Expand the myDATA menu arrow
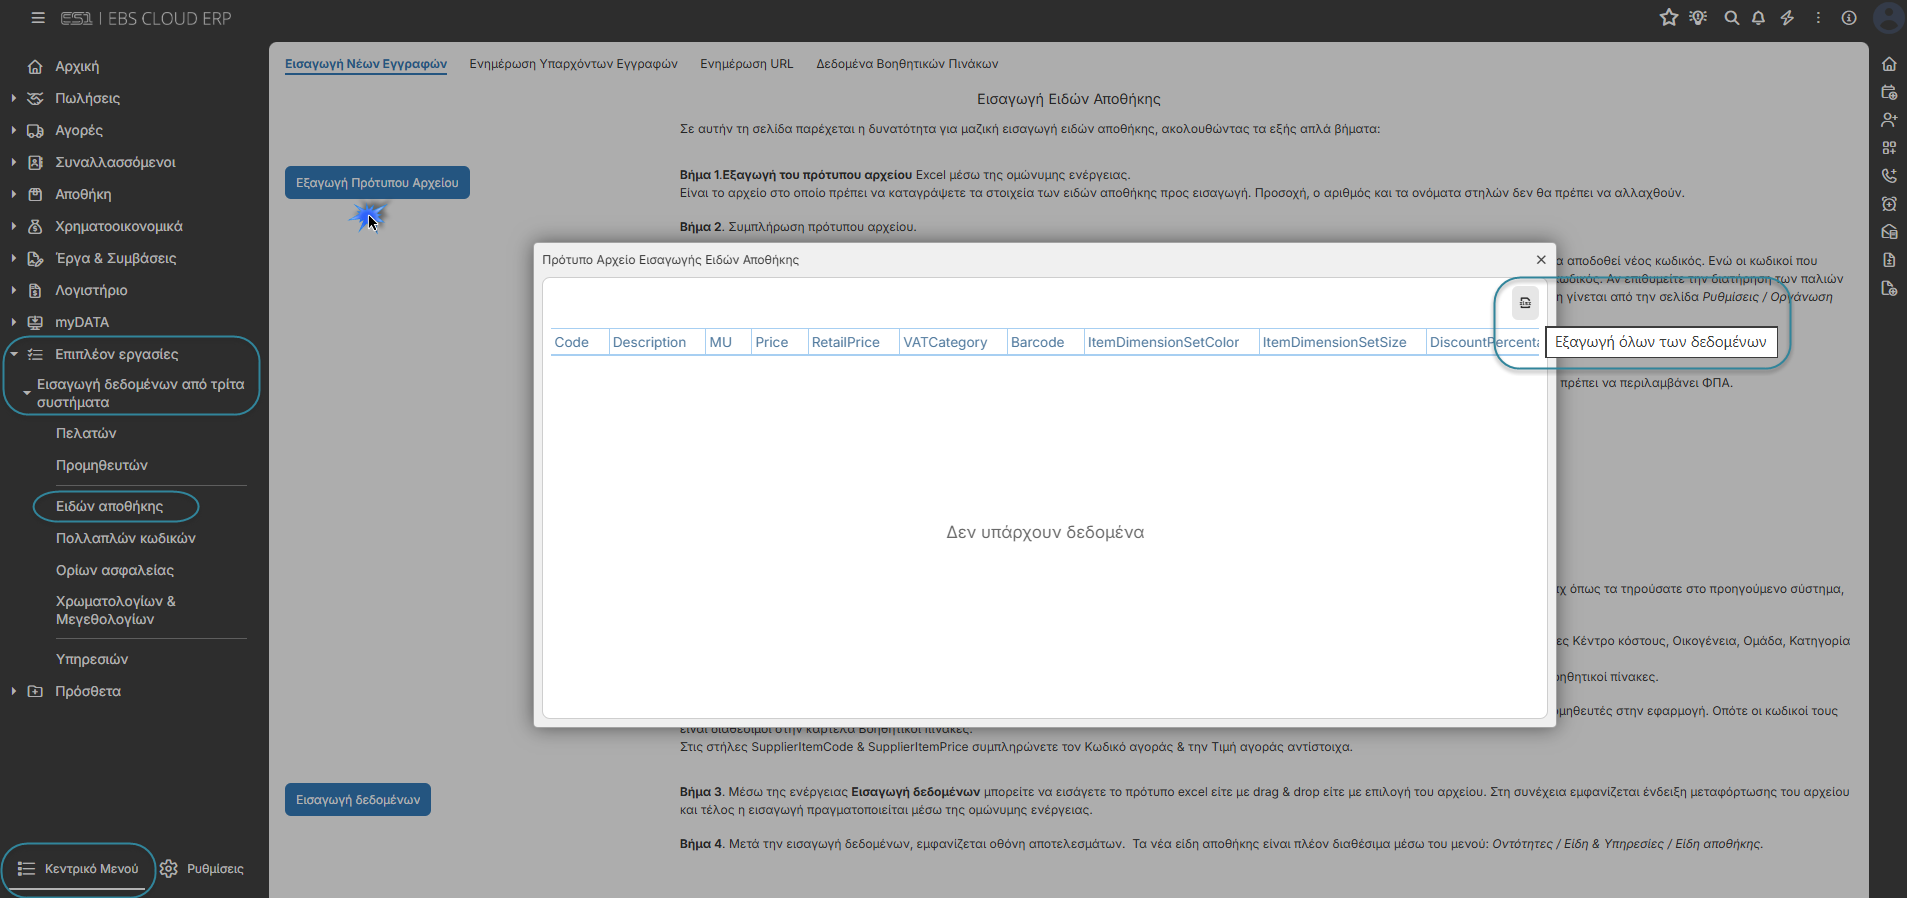The image size is (1907, 898). point(13,322)
